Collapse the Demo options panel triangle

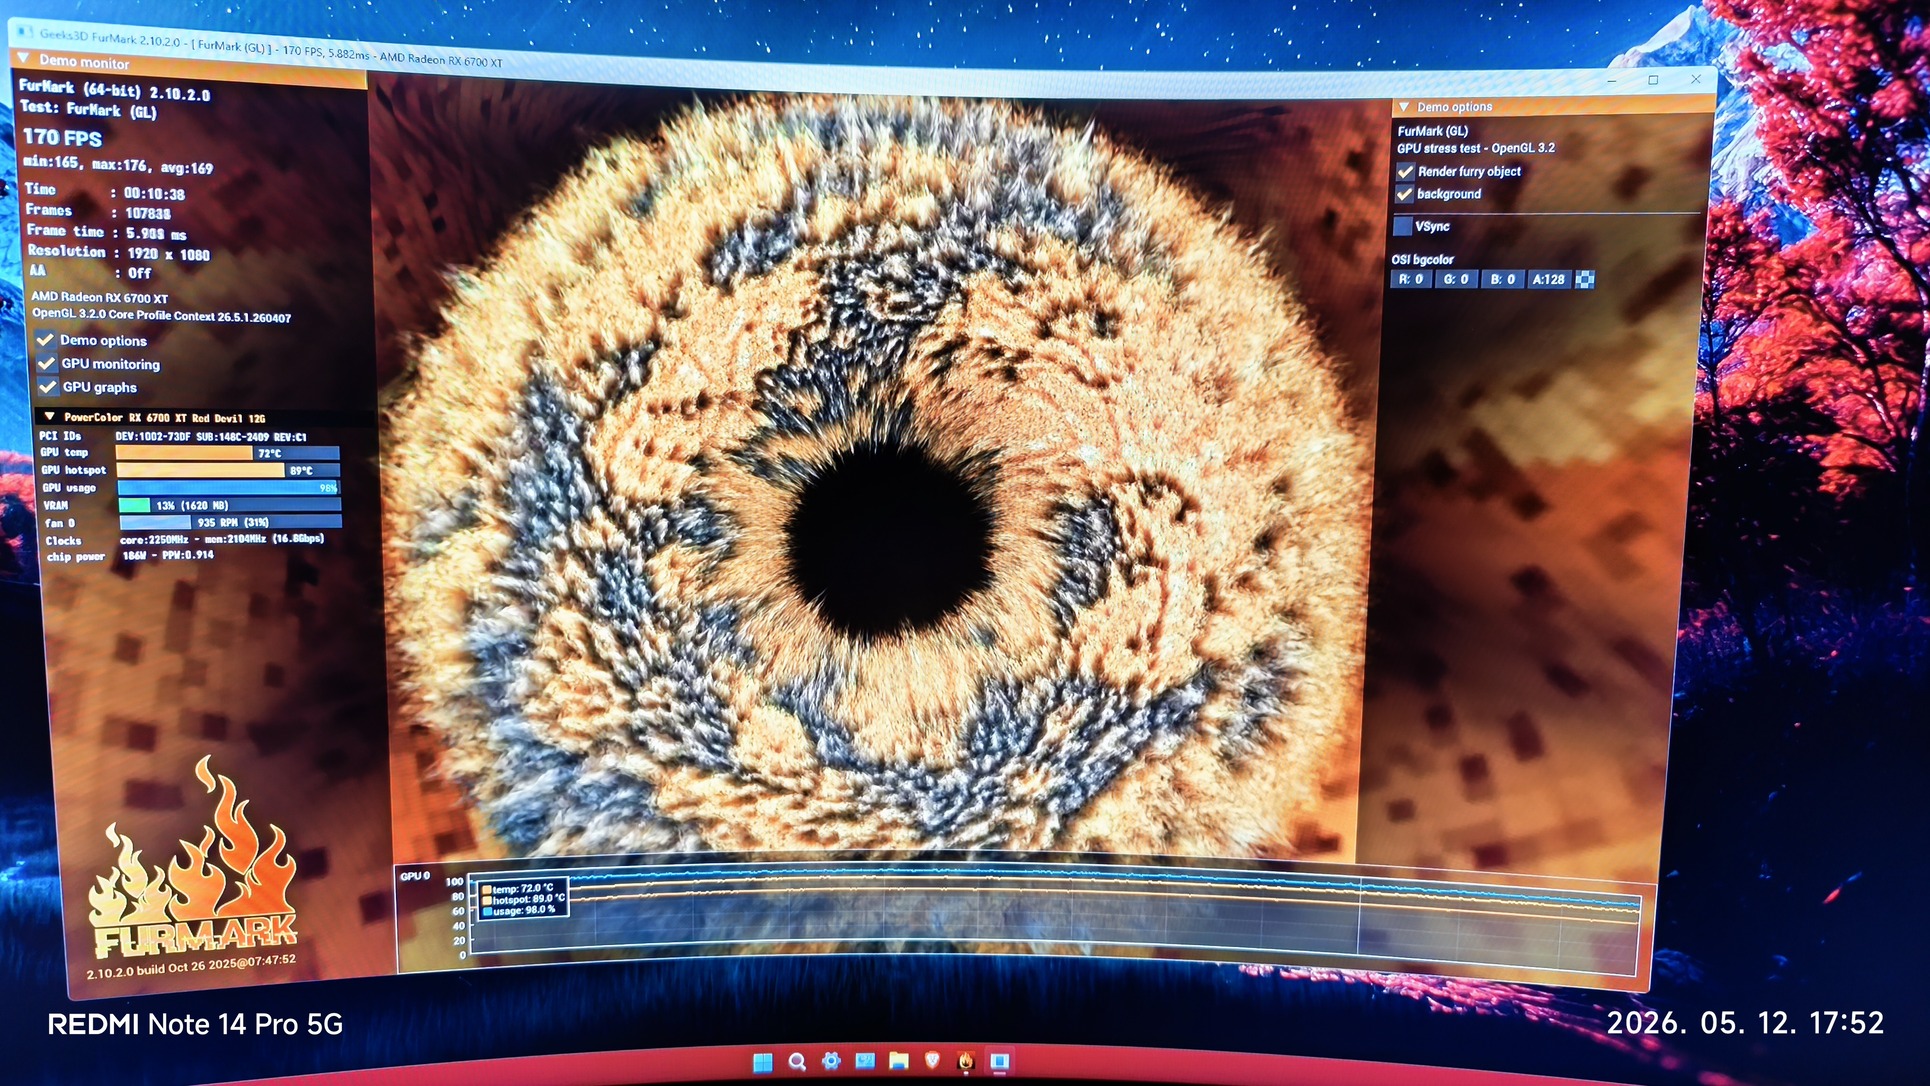(x=1404, y=106)
